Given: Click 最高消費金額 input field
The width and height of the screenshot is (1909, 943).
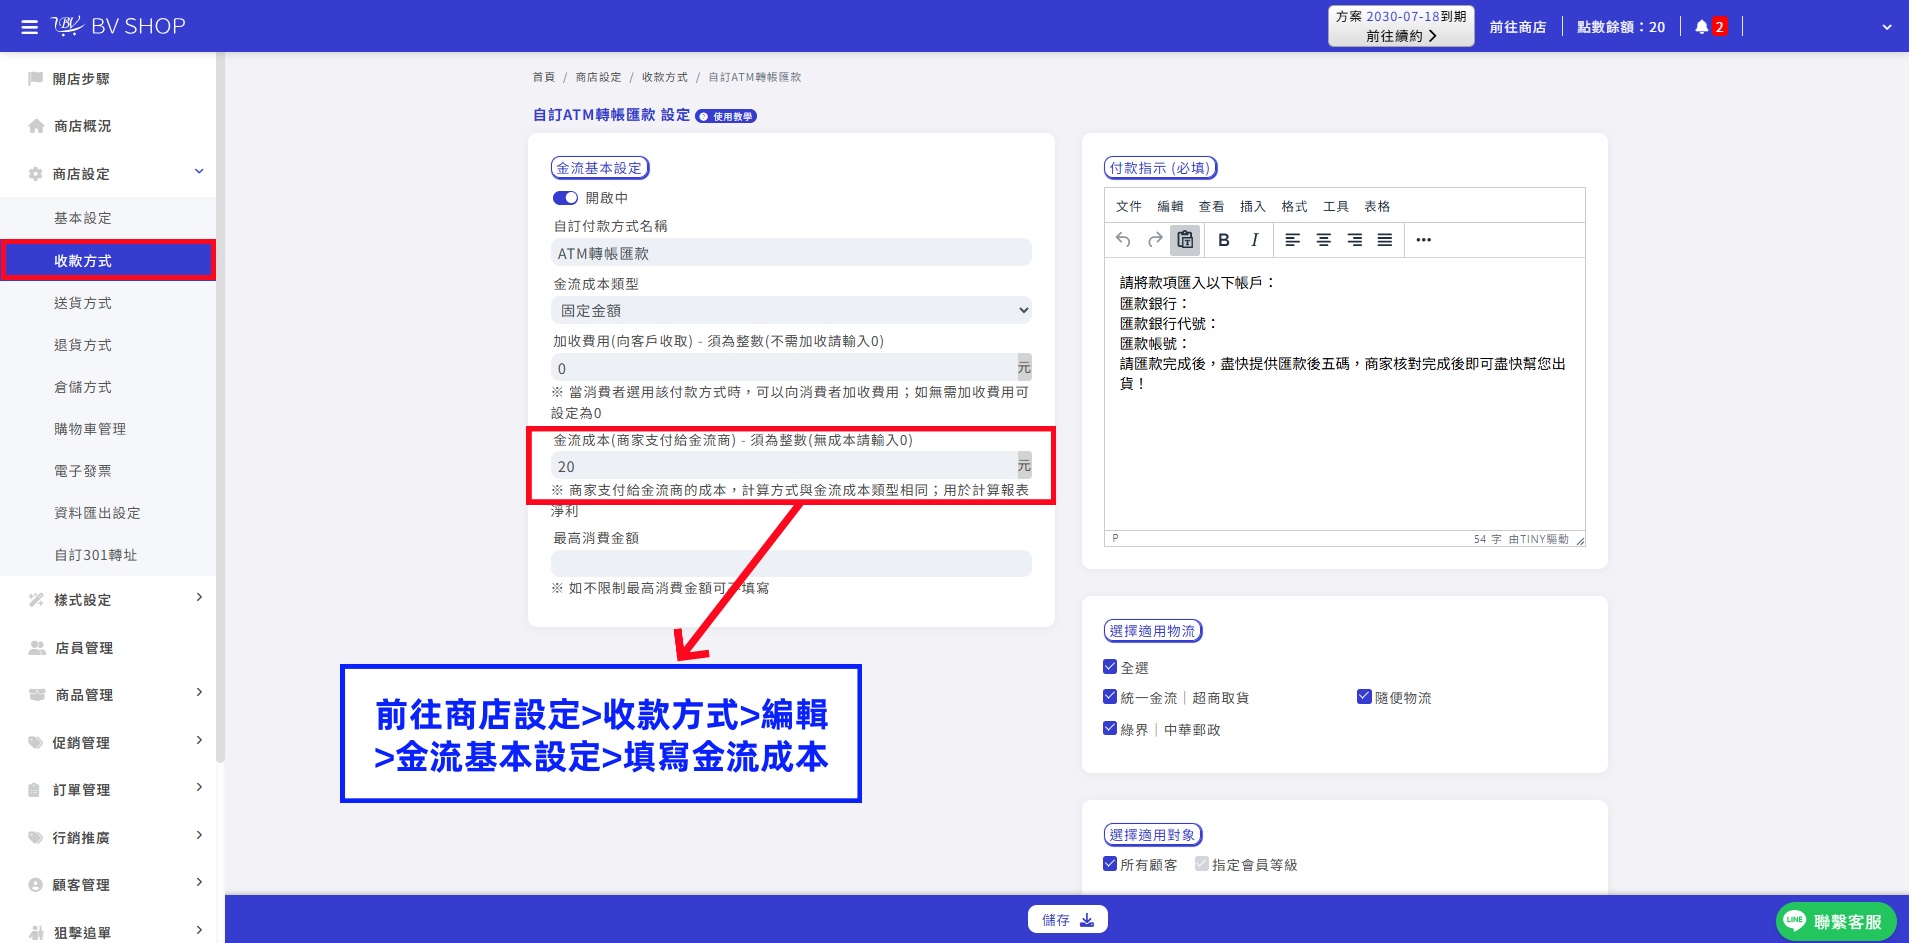Looking at the screenshot, I should click(791, 563).
